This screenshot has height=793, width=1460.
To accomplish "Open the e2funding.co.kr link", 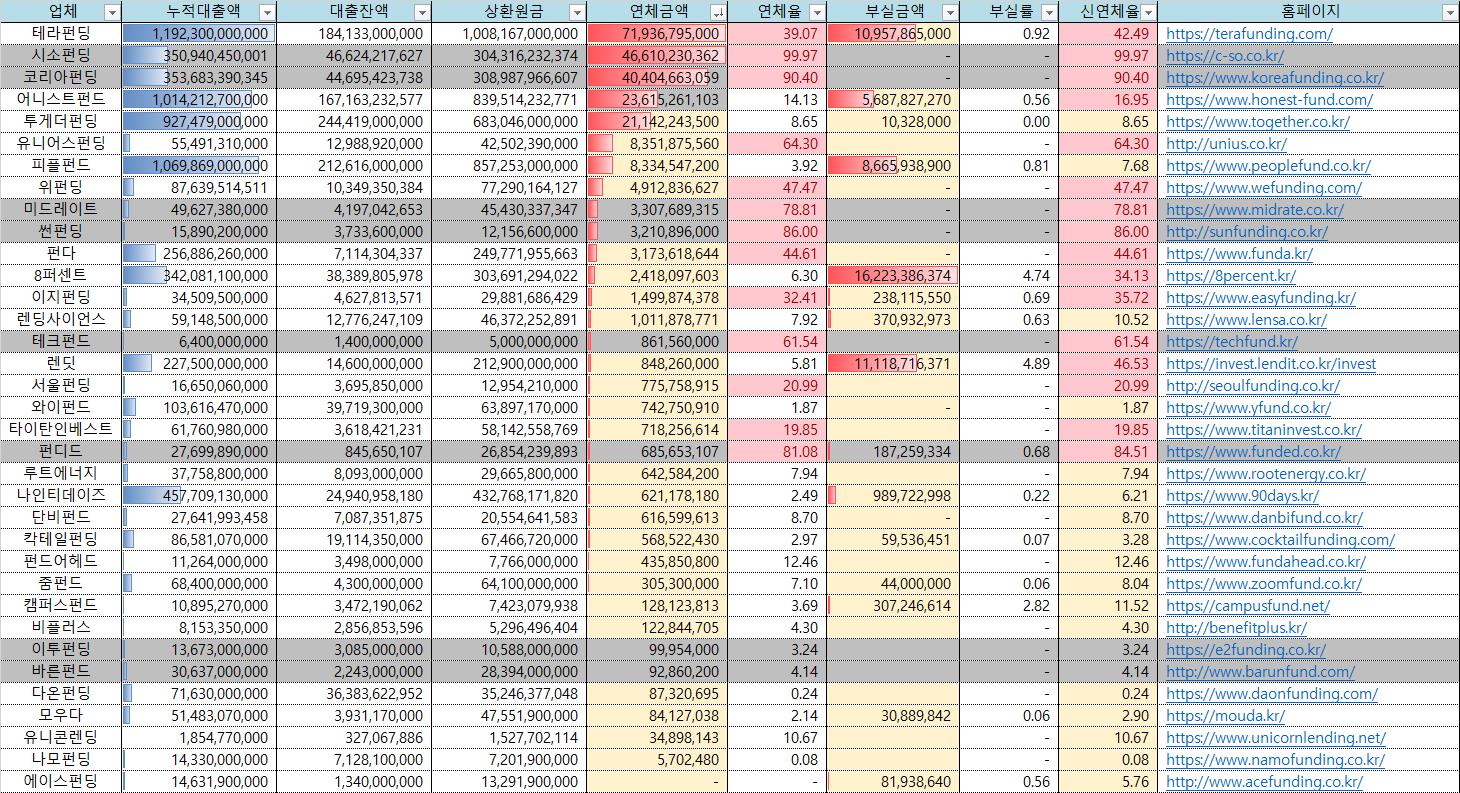I will [1246, 650].
